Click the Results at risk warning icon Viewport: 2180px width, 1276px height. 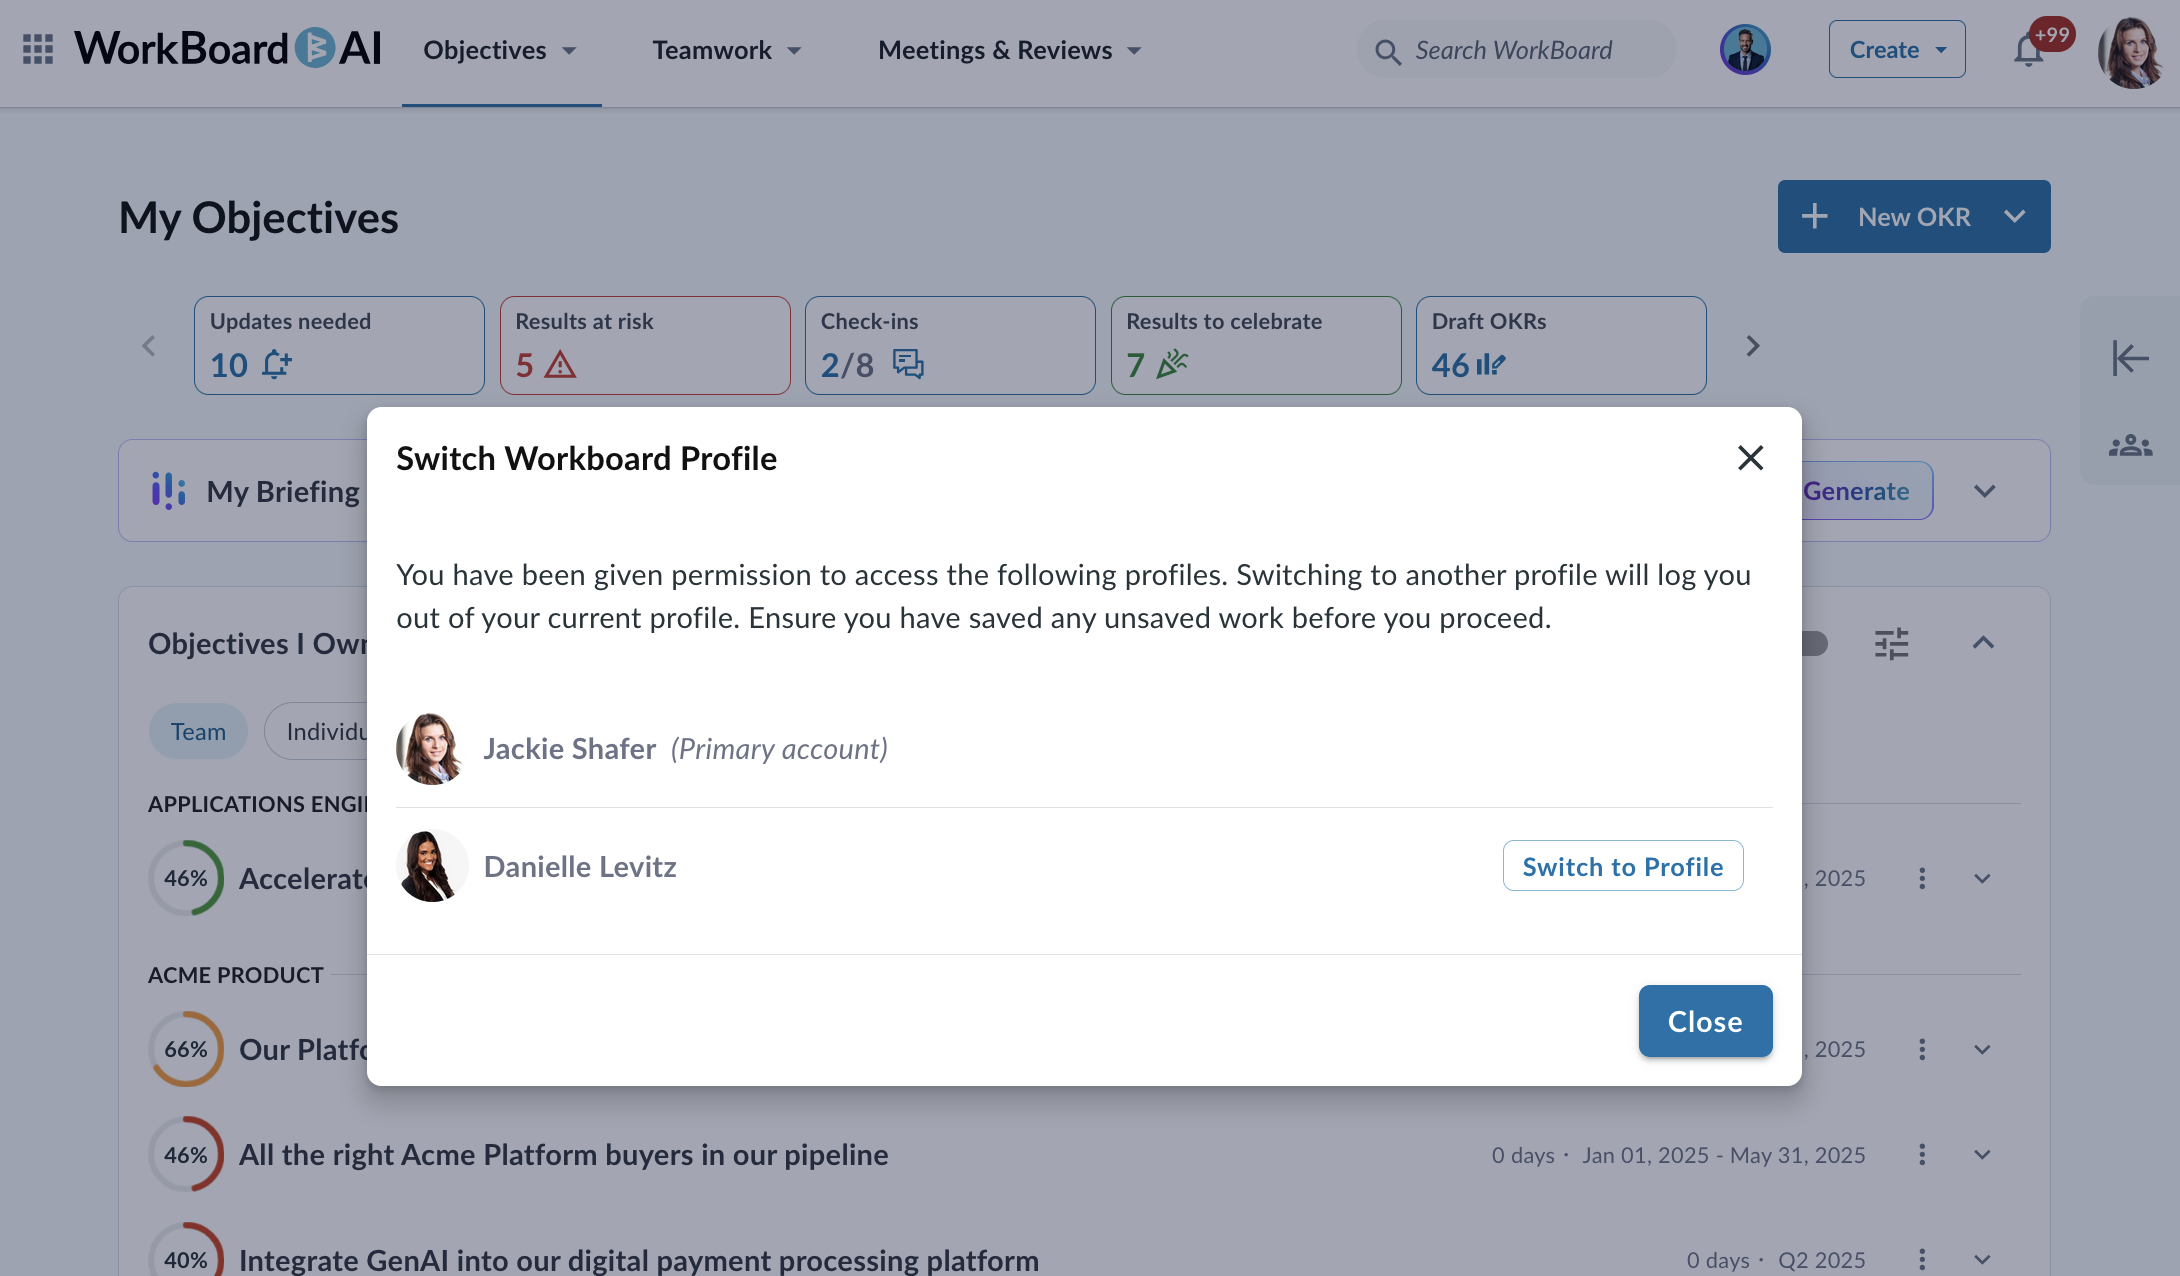click(560, 365)
